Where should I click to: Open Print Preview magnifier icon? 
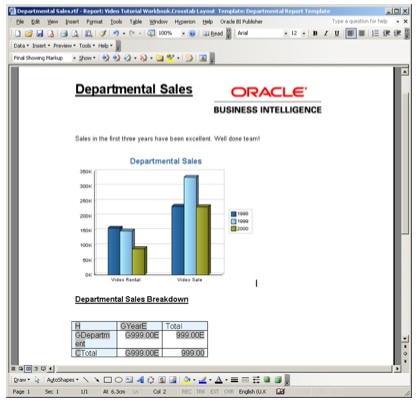click(76, 33)
